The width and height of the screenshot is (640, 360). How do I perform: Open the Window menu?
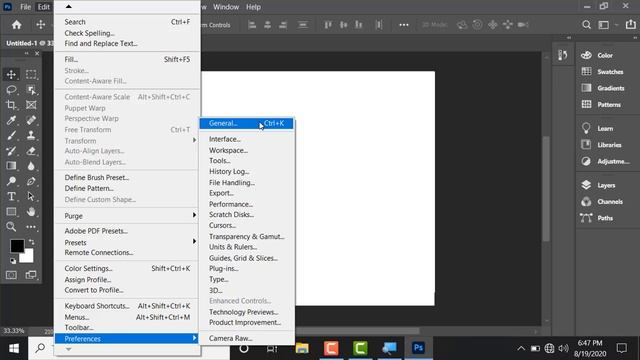tap(226, 7)
